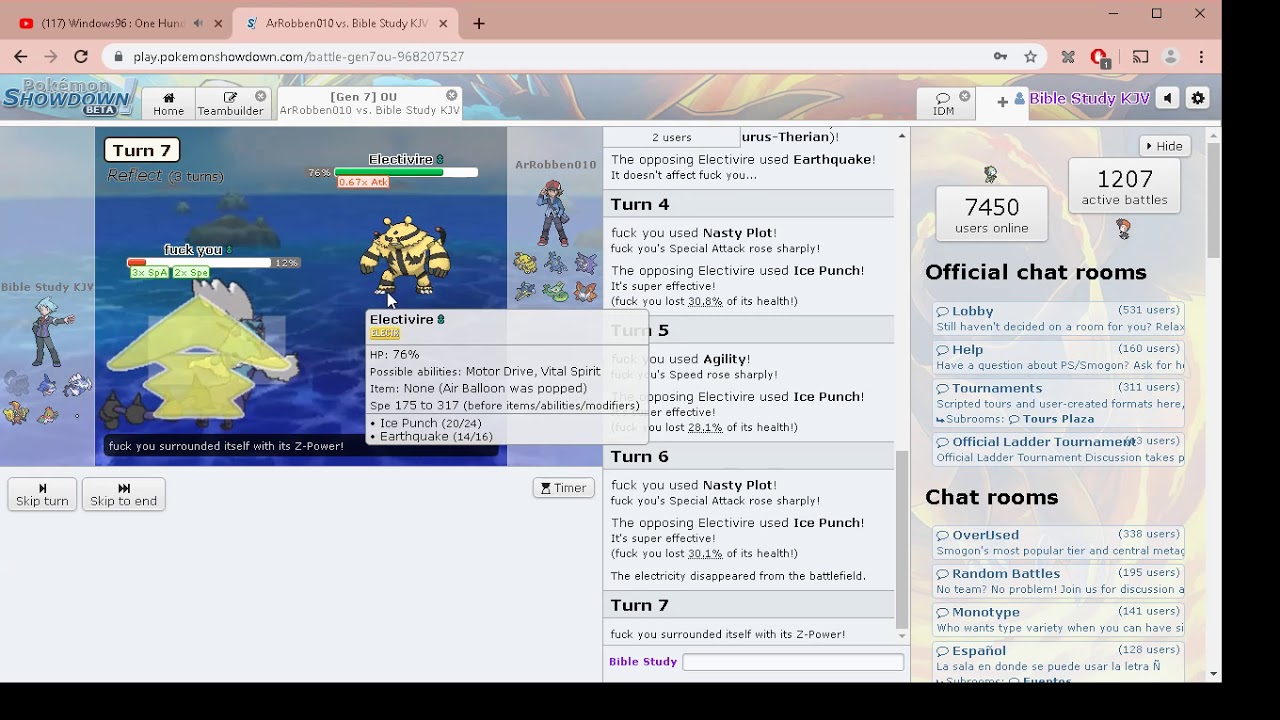The image size is (1280, 720).
Task: Select Bible Study KJV trainer avatar
Action: tap(47, 332)
